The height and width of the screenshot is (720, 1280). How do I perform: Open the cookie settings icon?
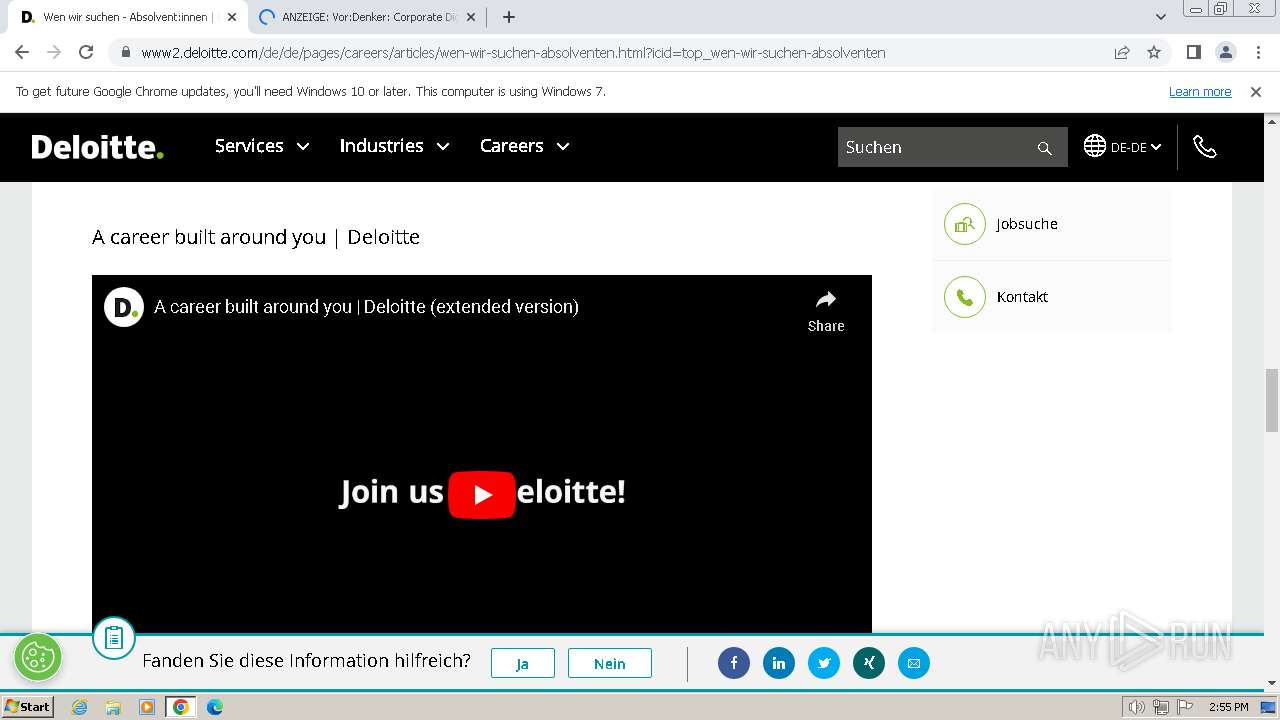[38, 657]
